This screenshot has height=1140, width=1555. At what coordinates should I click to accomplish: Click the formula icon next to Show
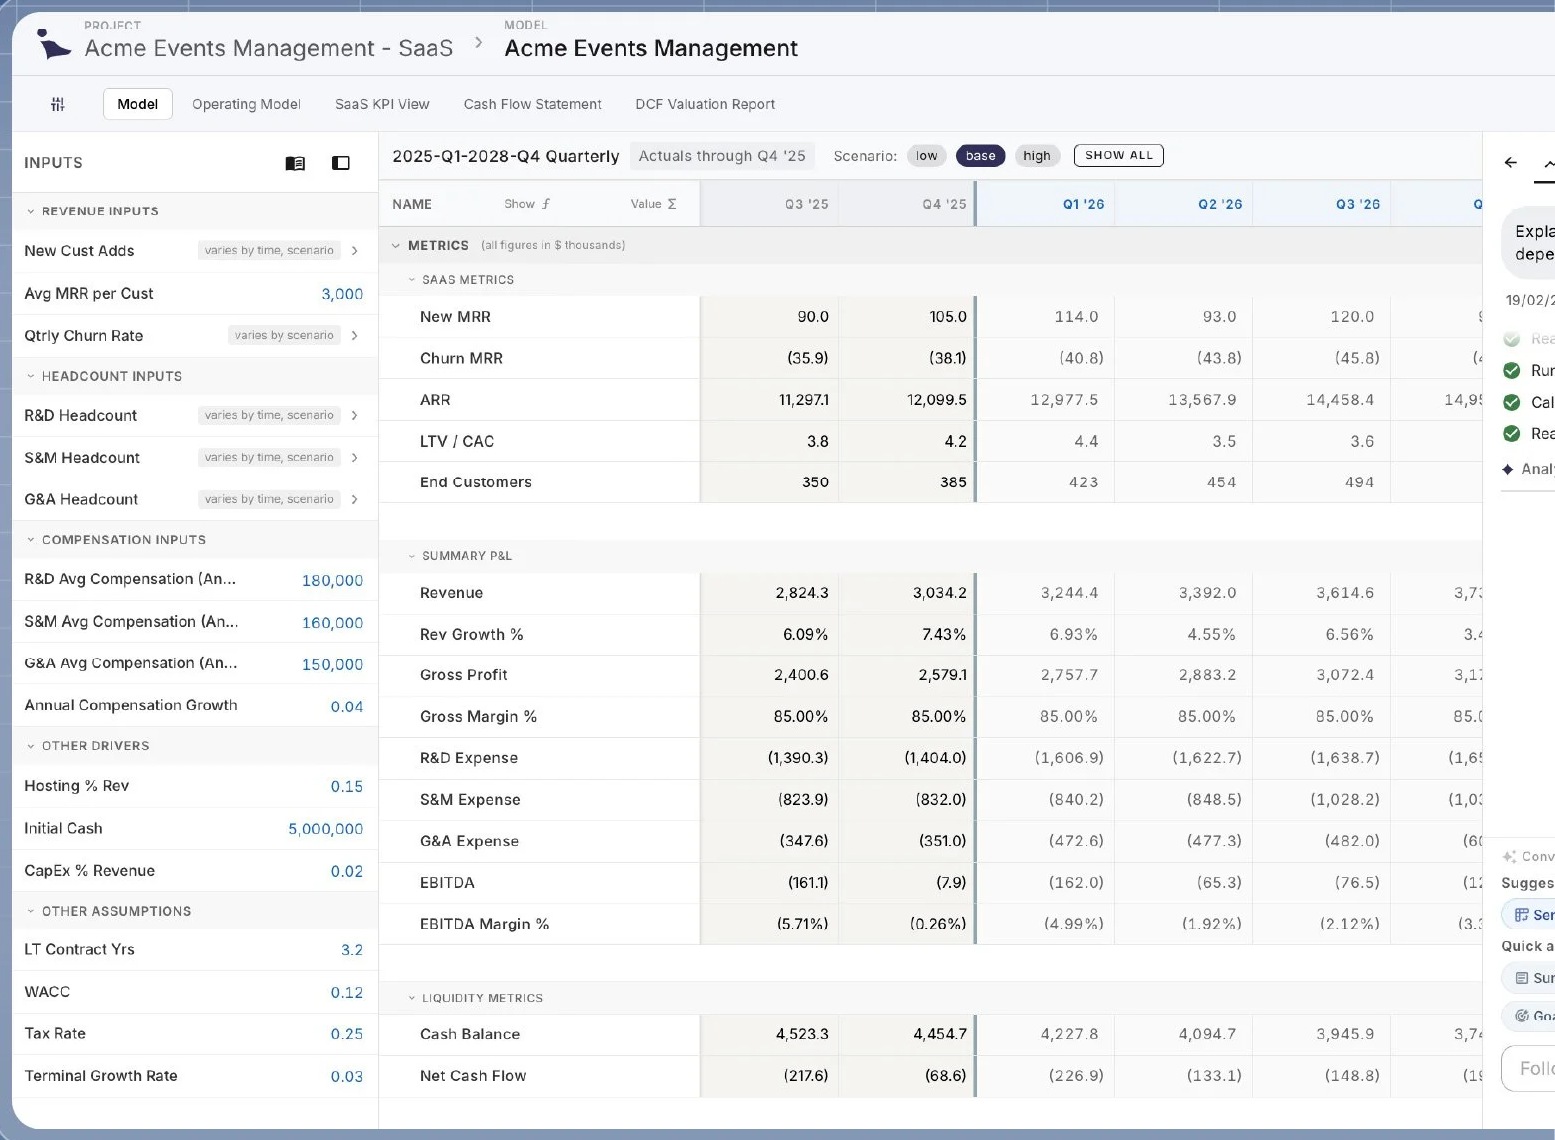[546, 204]
